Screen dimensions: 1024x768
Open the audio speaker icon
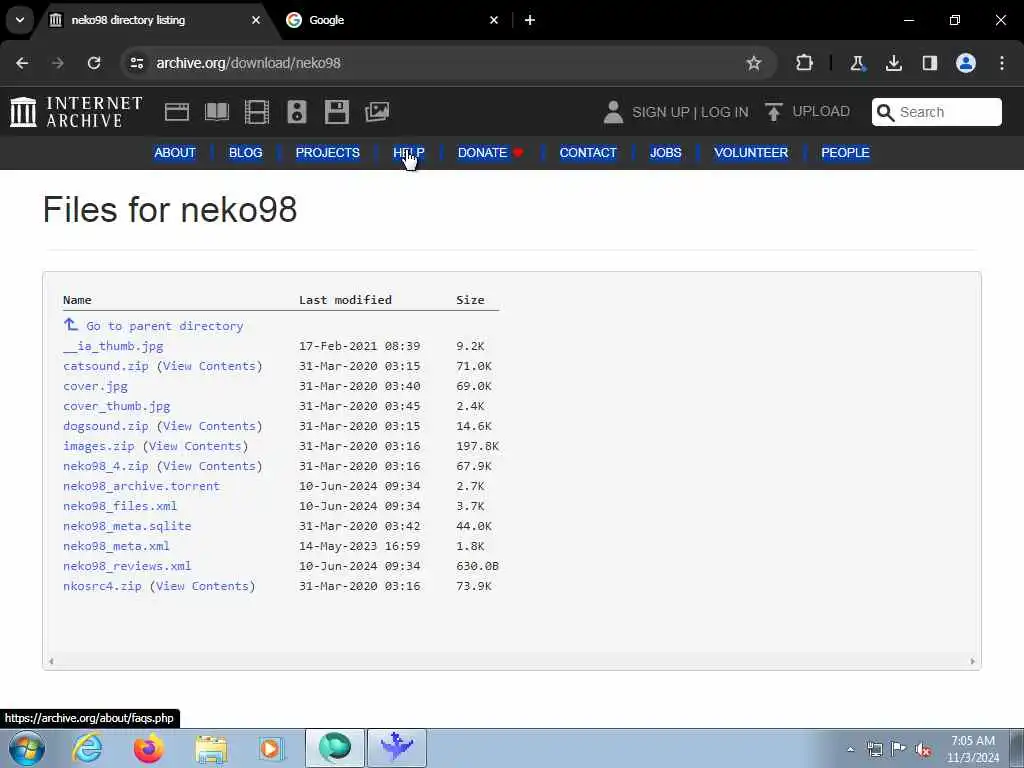click(x=296, y=112)
